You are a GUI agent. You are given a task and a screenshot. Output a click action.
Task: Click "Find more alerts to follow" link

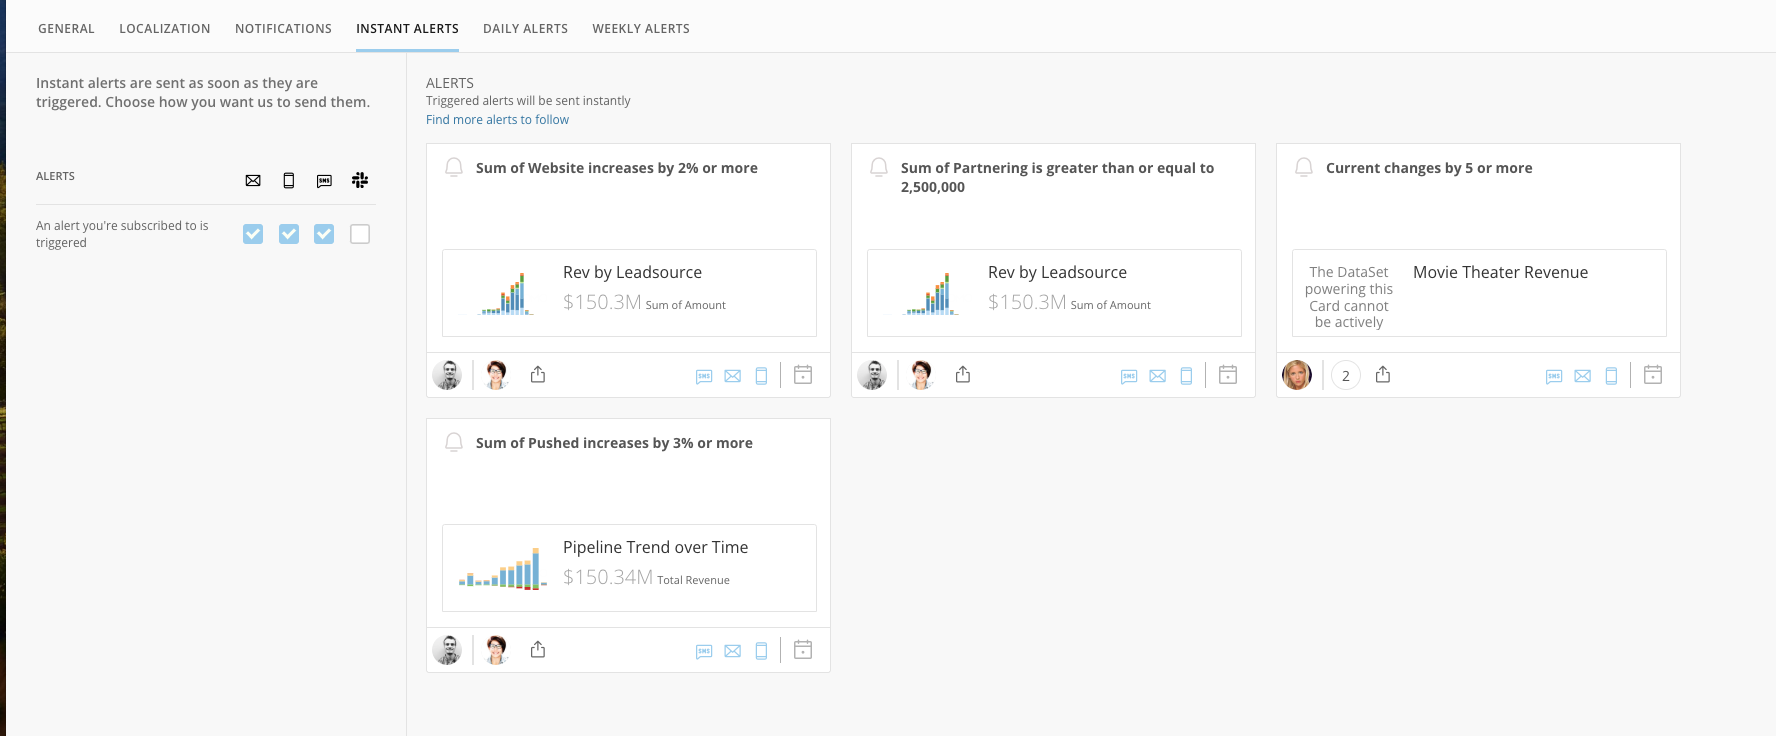(497, 120)
